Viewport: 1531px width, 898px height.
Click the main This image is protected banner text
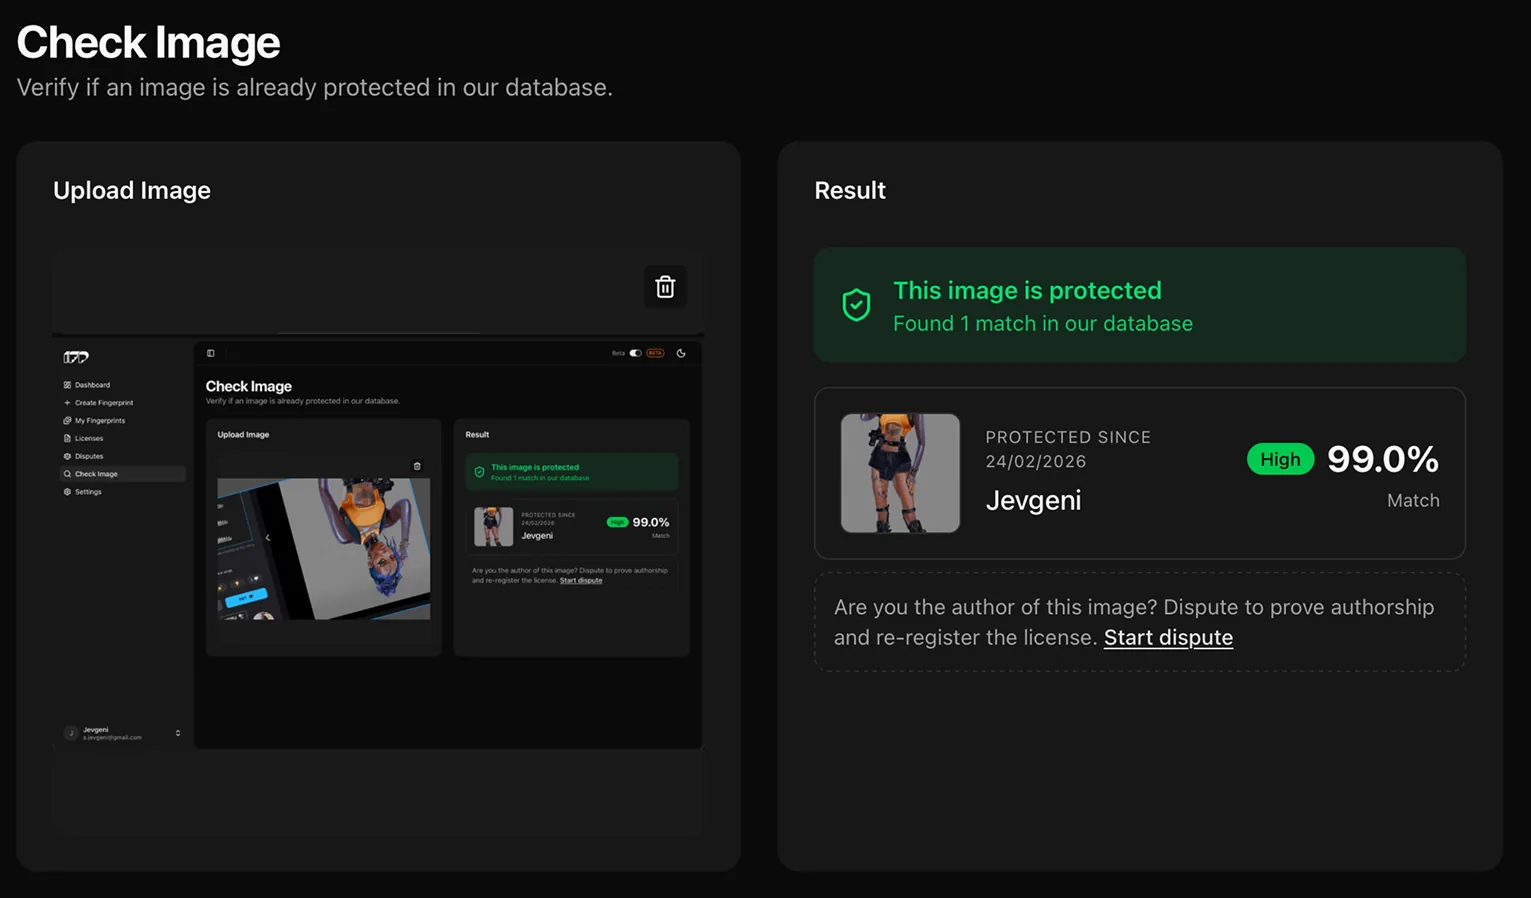1027,290
